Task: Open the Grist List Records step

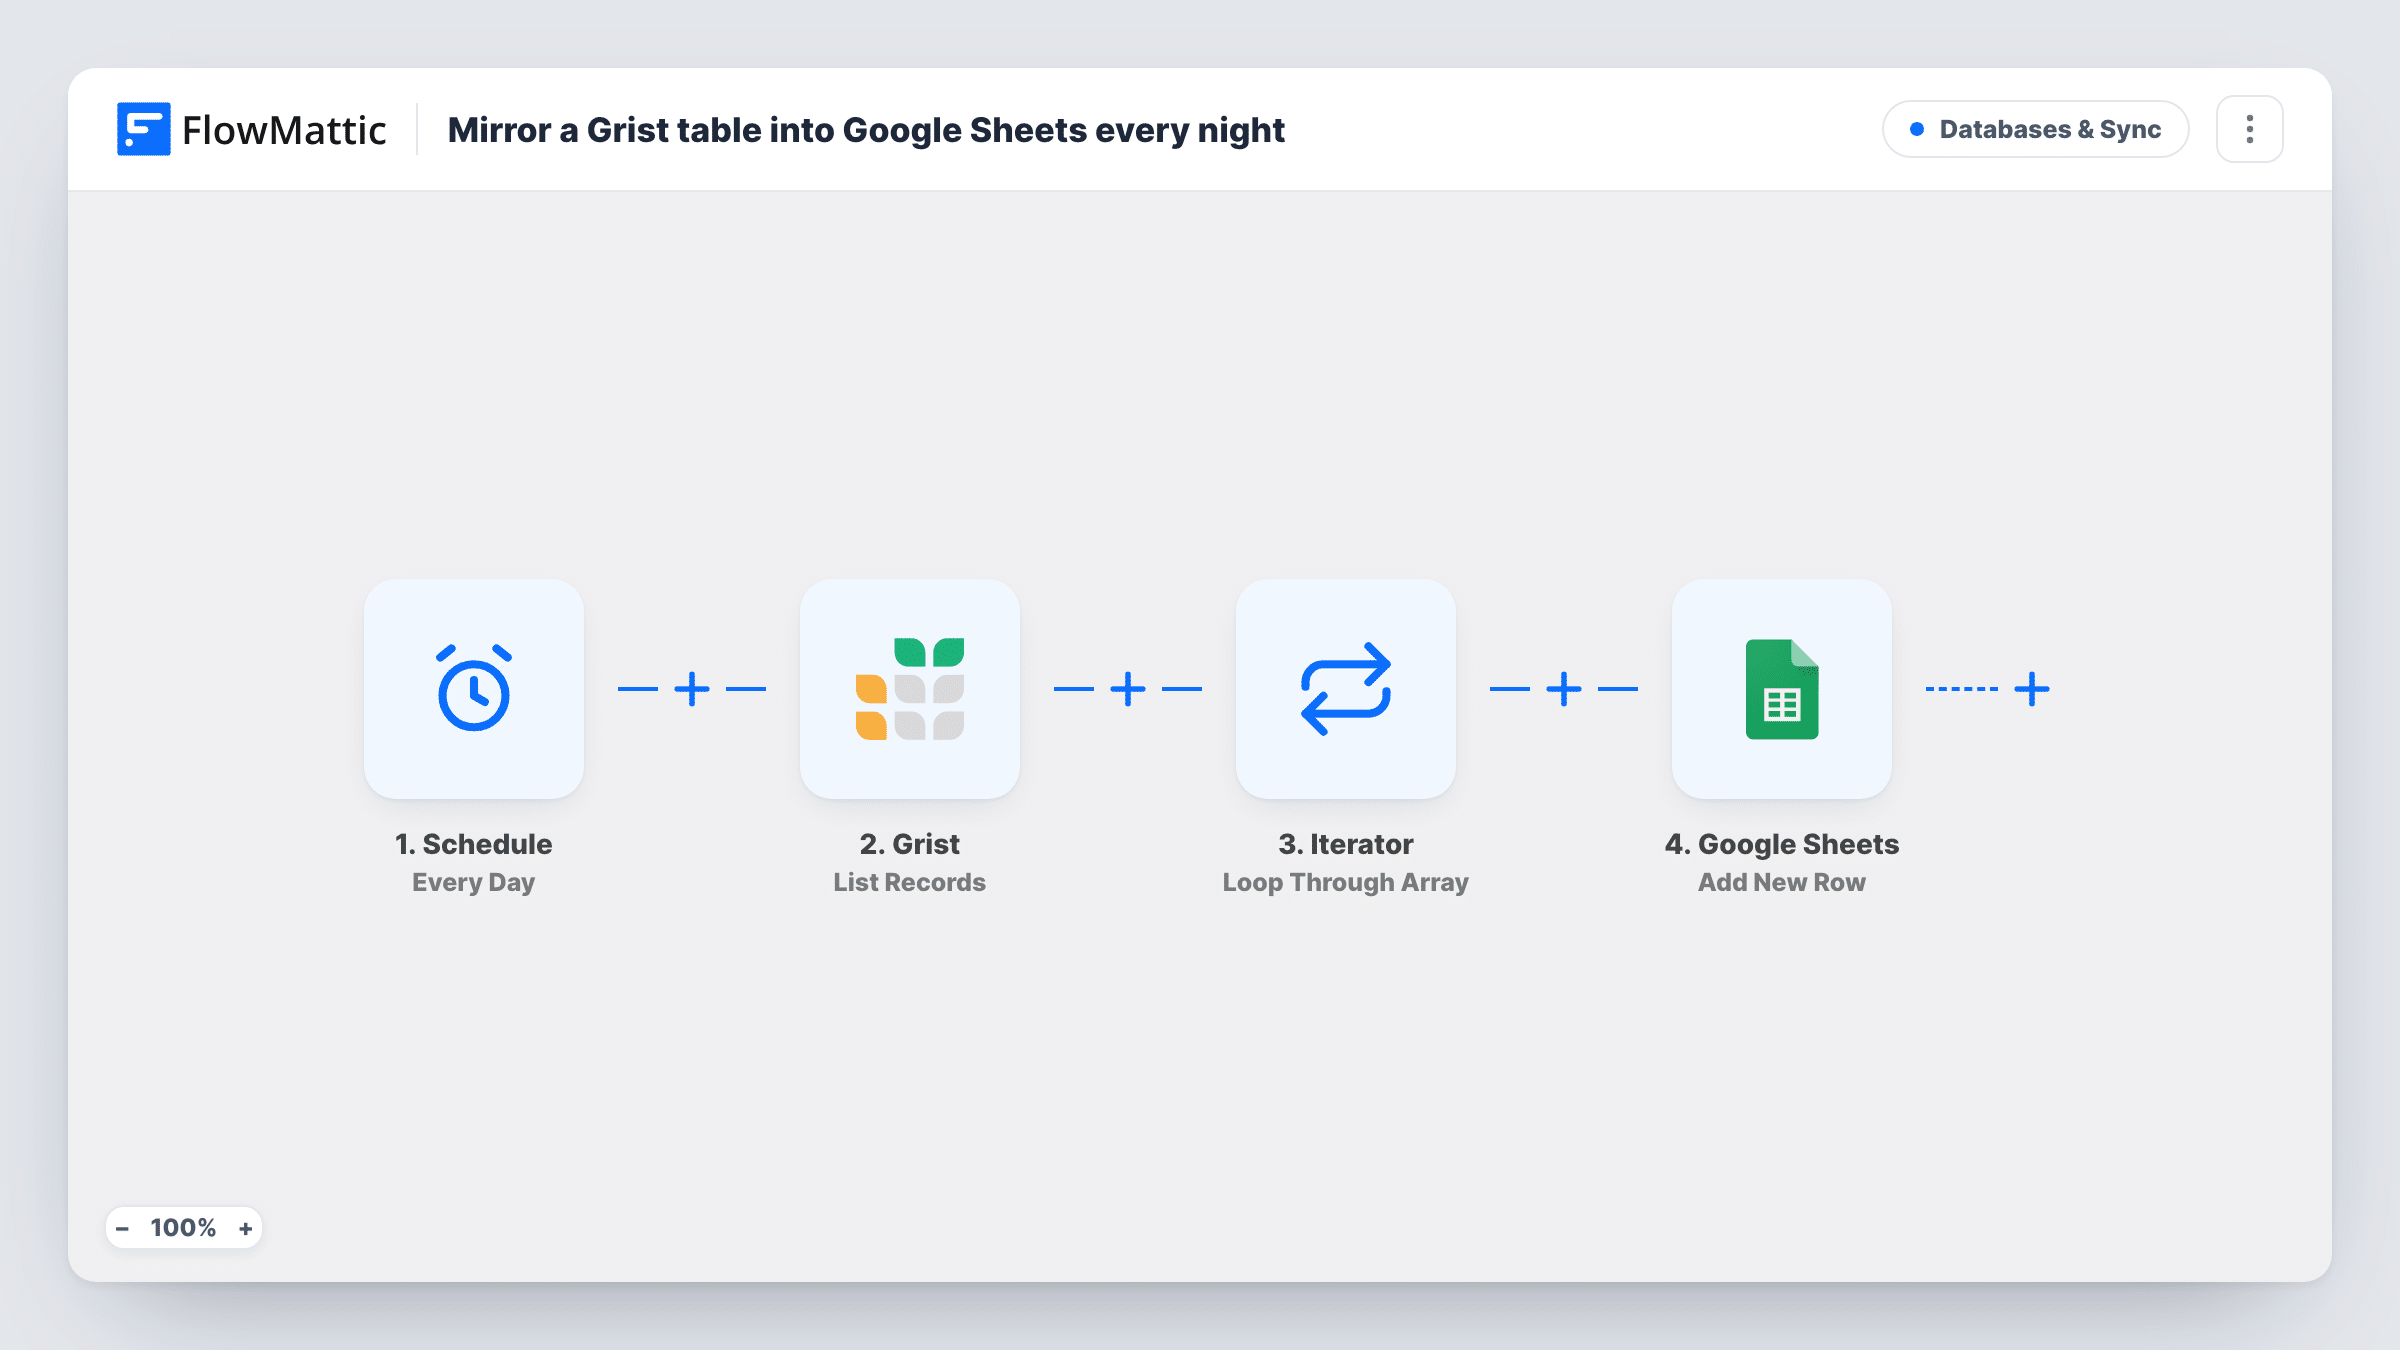Action: click(910, 689)
